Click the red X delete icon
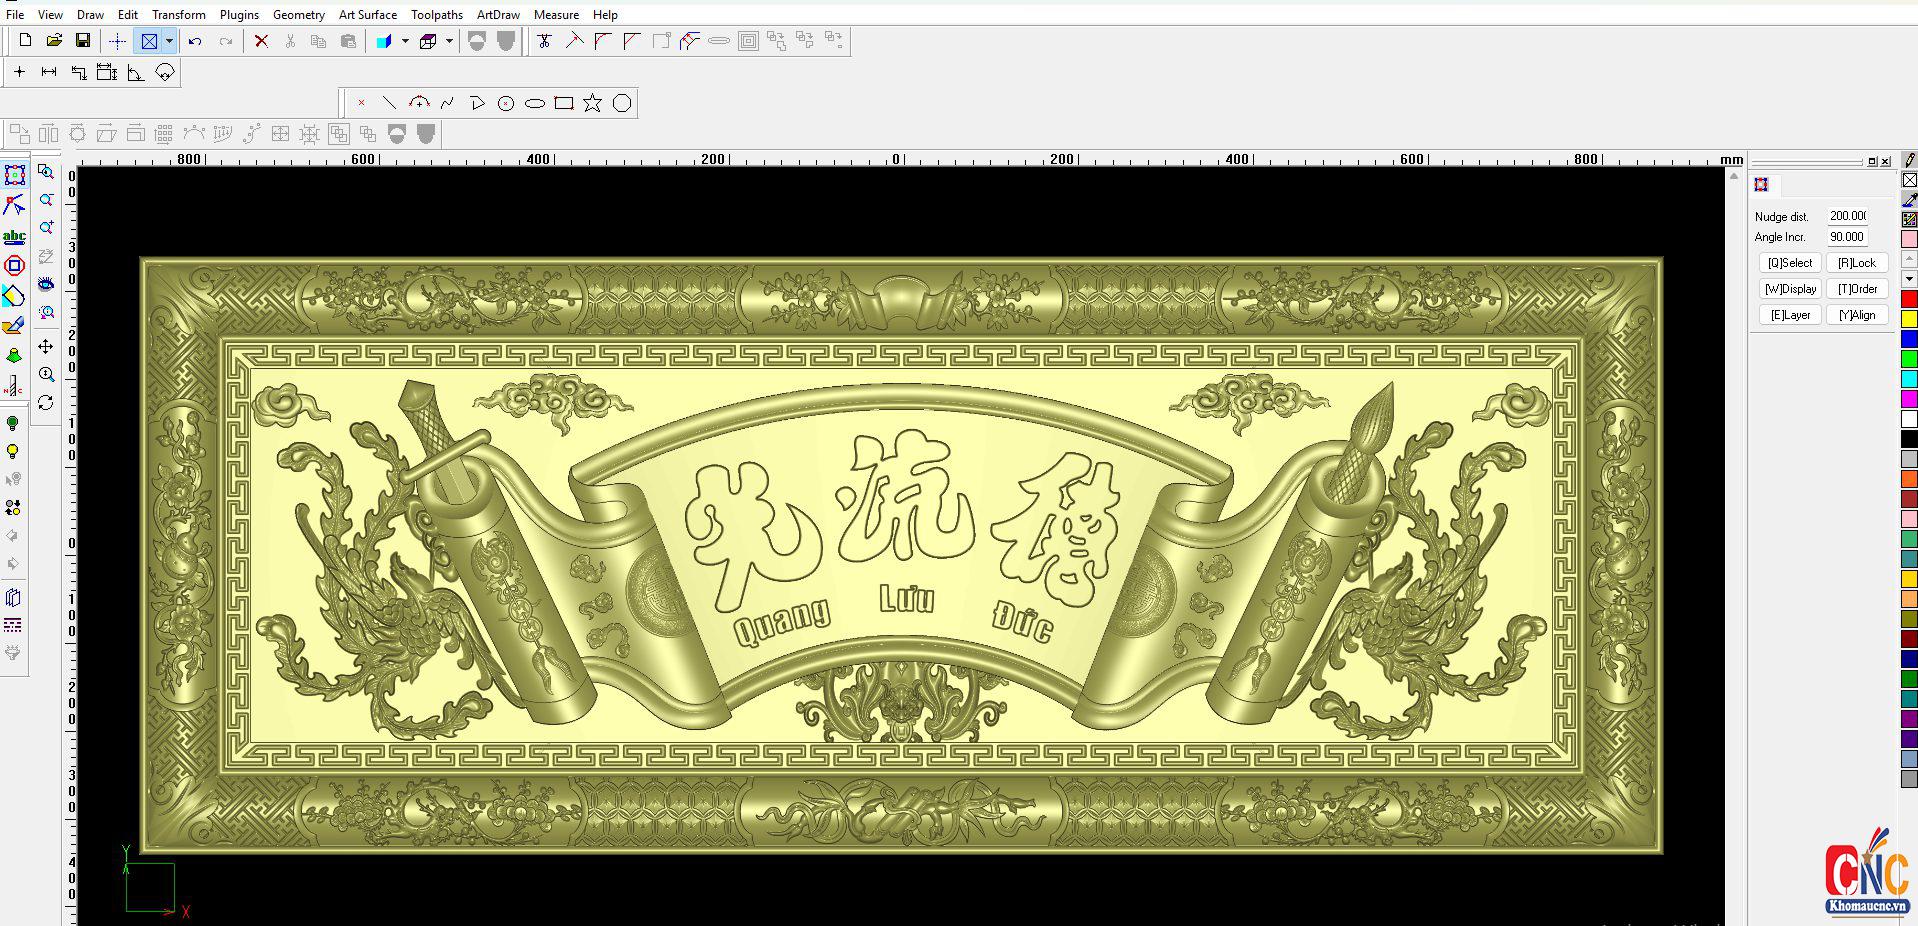 [261, 41]
